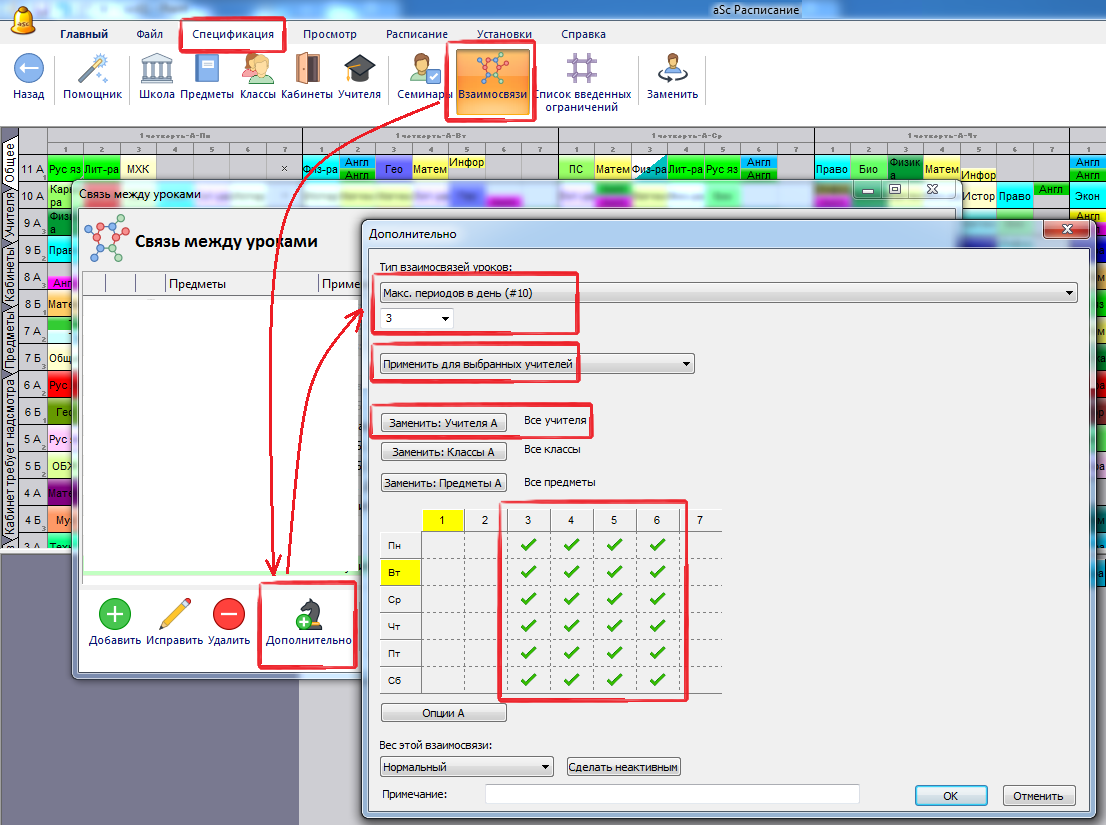Click the Назад back arrow icon
1106x825 pixels.
[29, 70]
